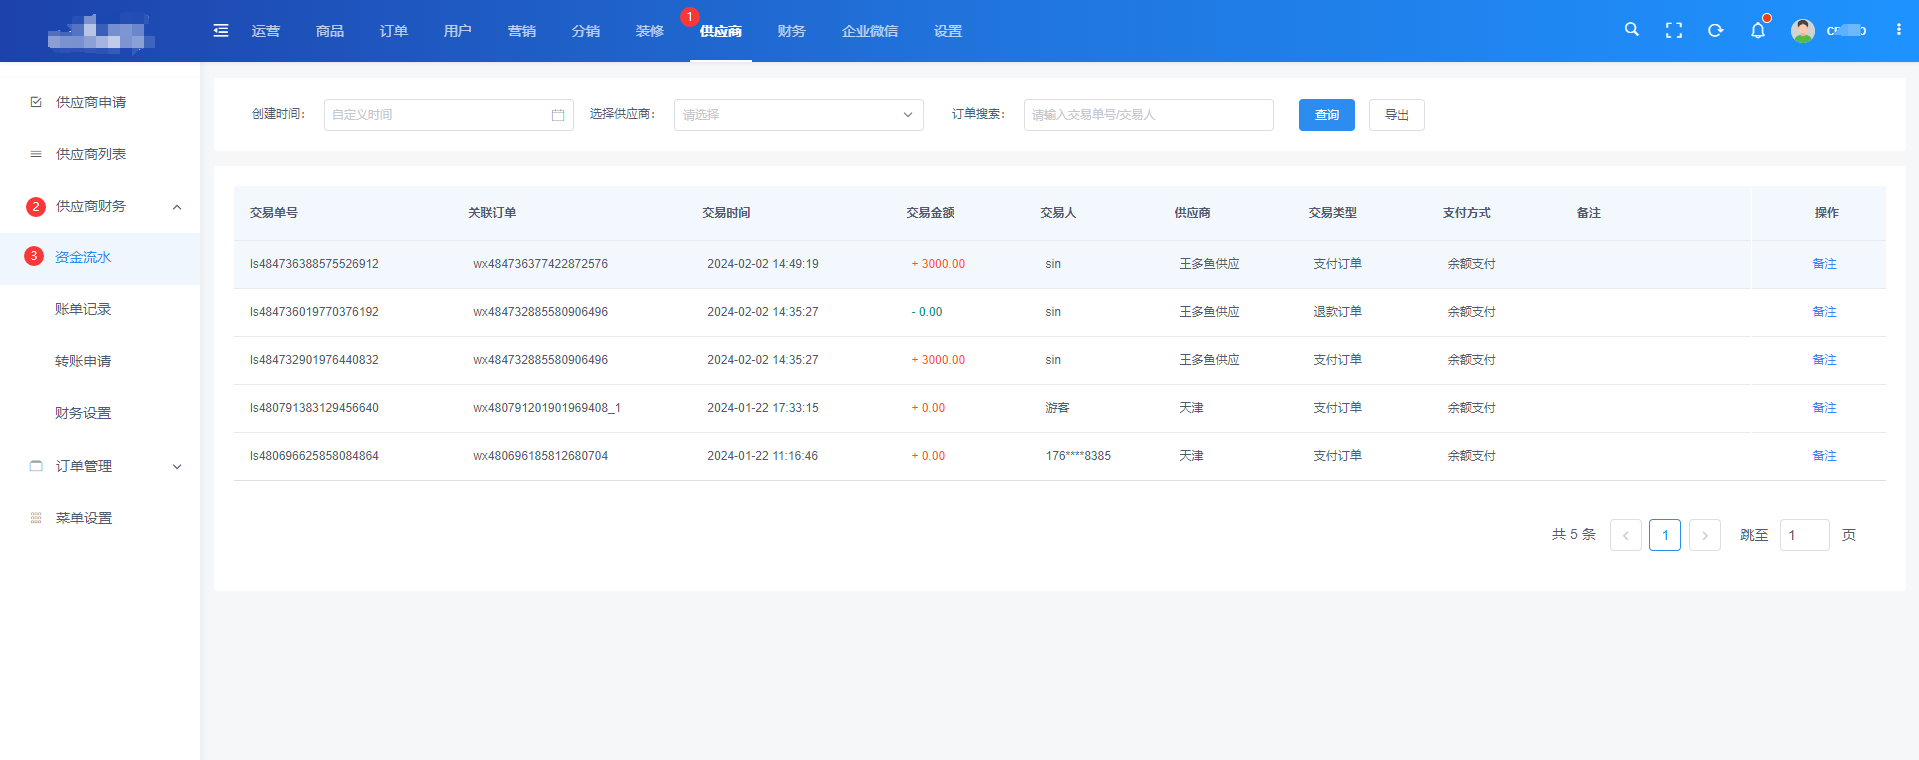Click the search magnifier icon in header
Viewport: 1919px width, 760px height.
pyautogui.click(x=1631, y=30)
